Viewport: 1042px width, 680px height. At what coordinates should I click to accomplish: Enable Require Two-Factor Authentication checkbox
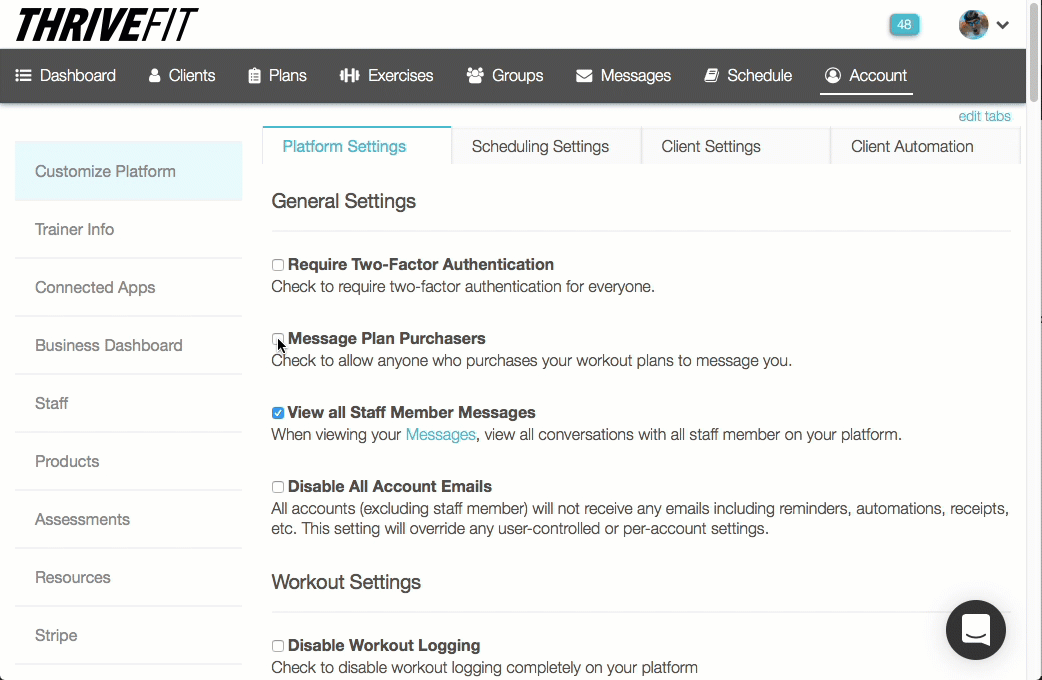(278, 265)
